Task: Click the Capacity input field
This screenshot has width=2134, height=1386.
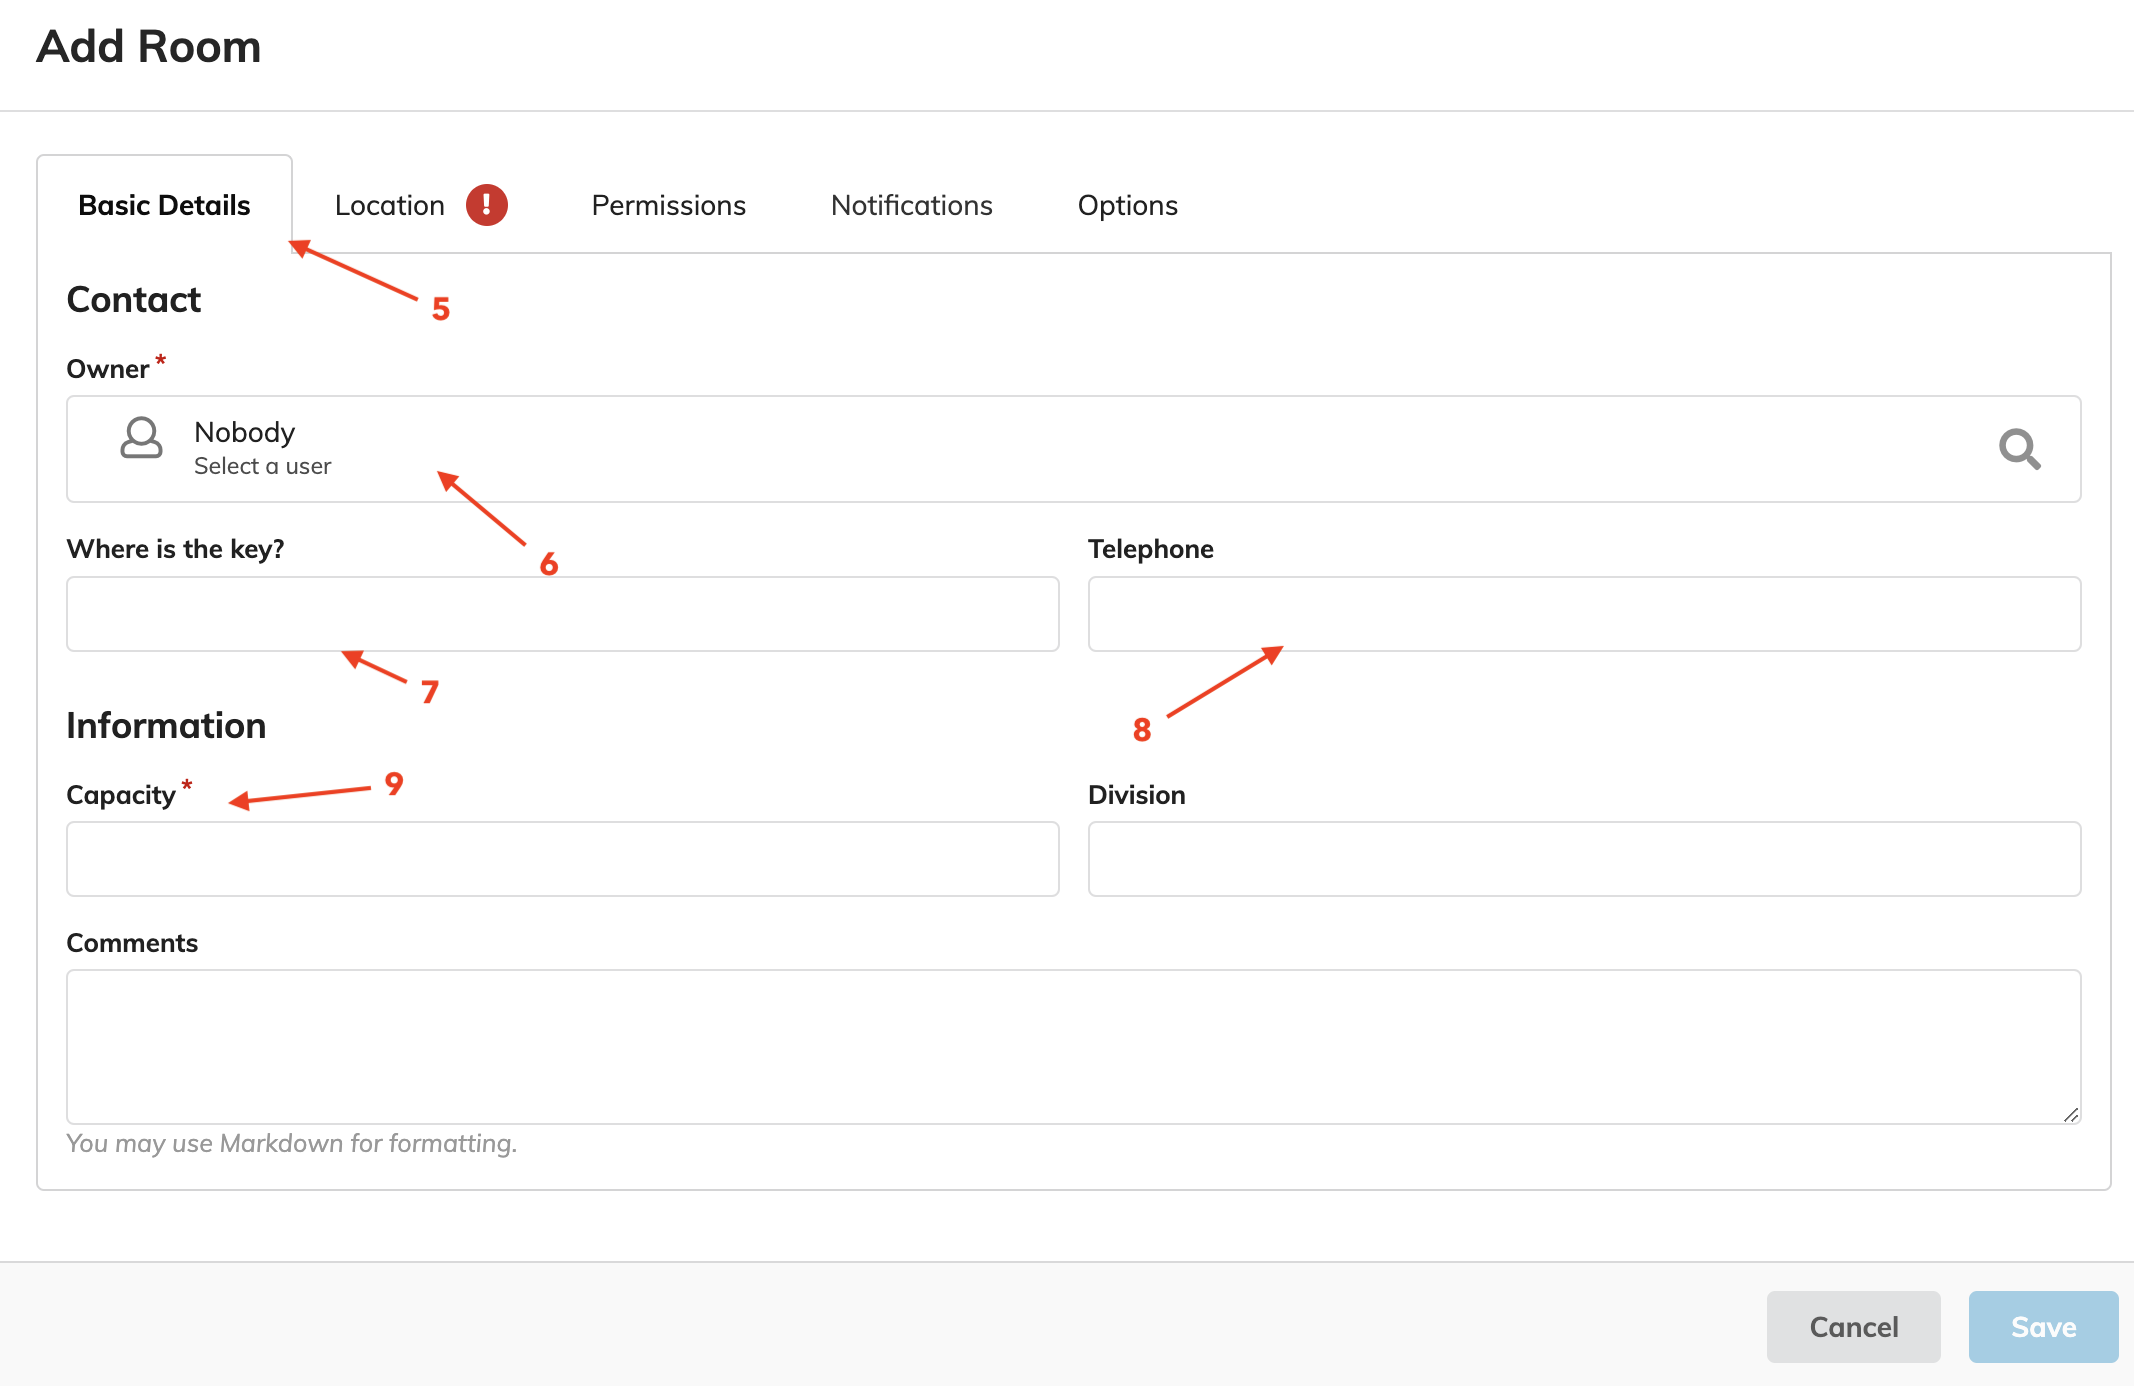Action: pos(562,859)
